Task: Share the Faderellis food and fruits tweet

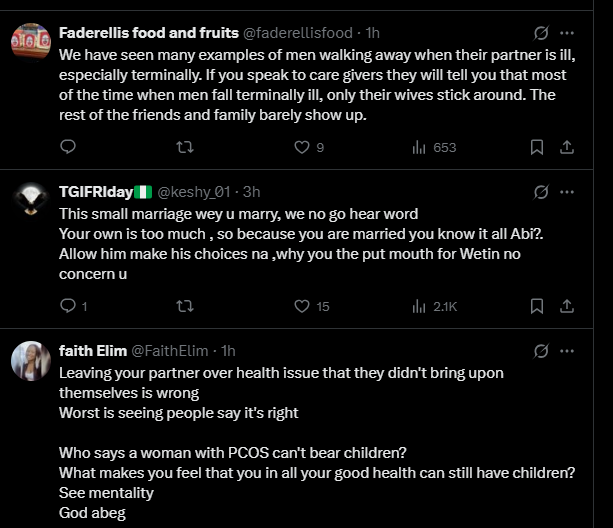Action: pyautogui.click(x=566, y=147)
